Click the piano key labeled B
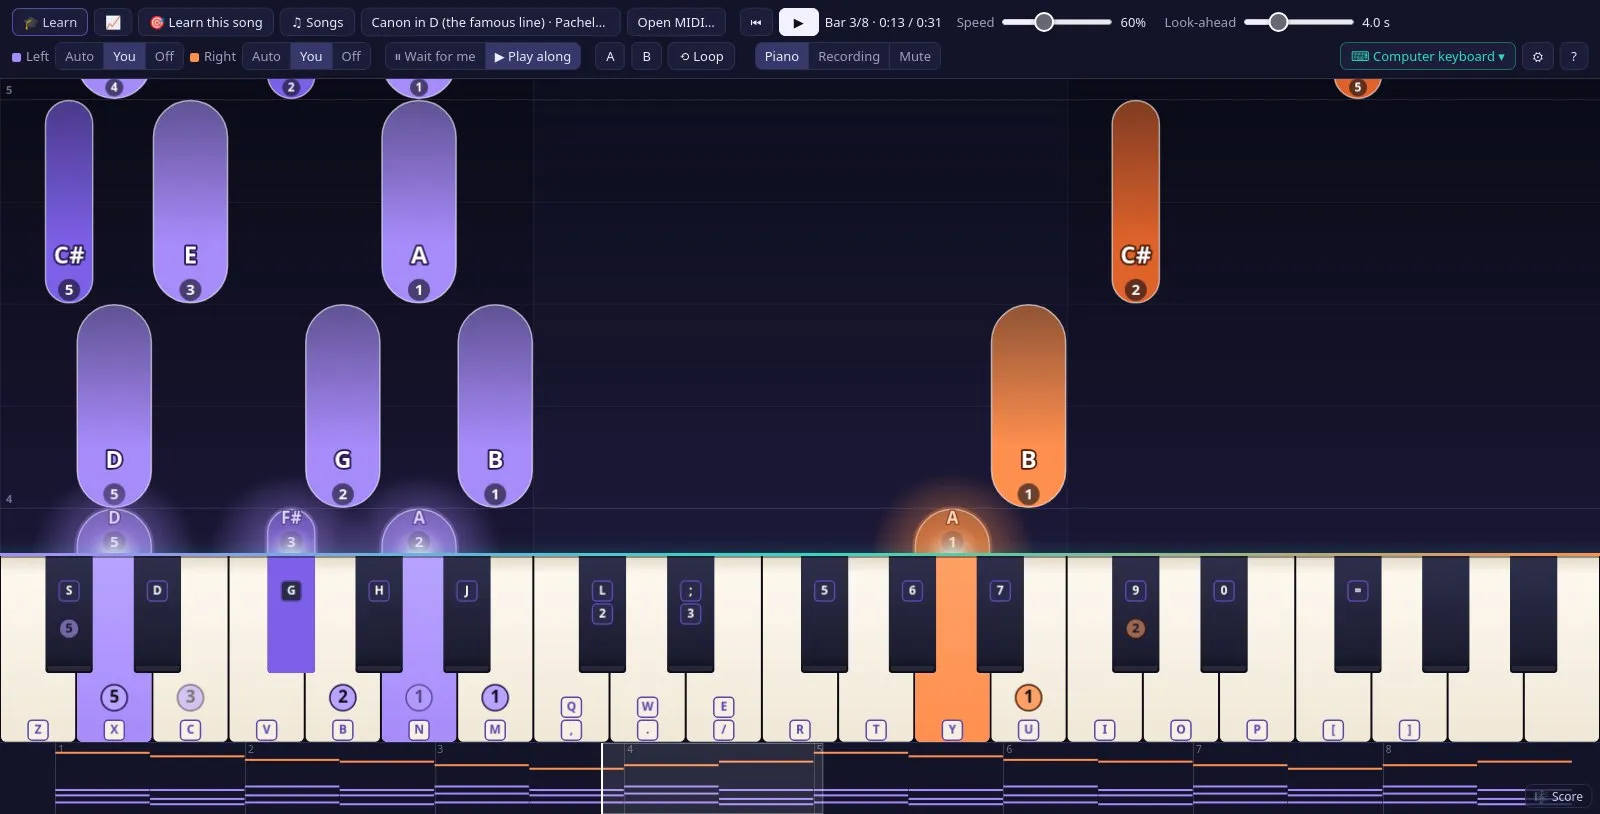1600x814 pixels. [x=343, y=706]
